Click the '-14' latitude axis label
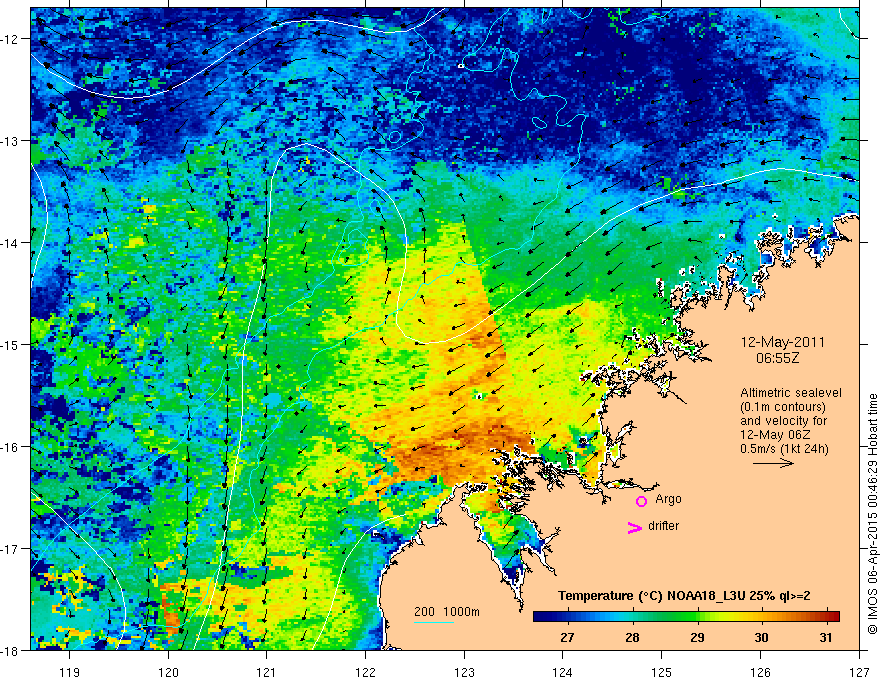This screenshot has height=680, width=880. pyautogui.click(x=11, y=243)
